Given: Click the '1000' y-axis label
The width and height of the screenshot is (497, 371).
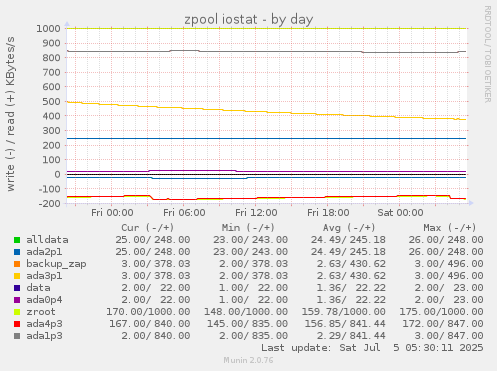Looking at the screenshot, I should click(x=48, y=29).
